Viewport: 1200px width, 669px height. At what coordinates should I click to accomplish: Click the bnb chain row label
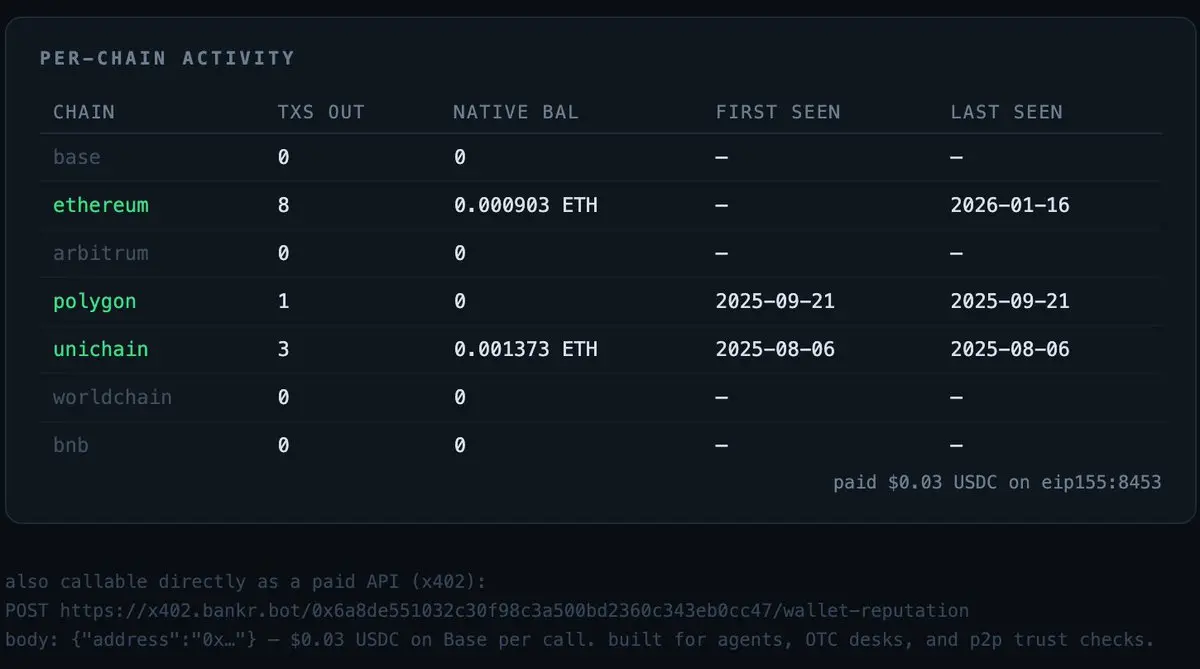click(x=71, y=445)
